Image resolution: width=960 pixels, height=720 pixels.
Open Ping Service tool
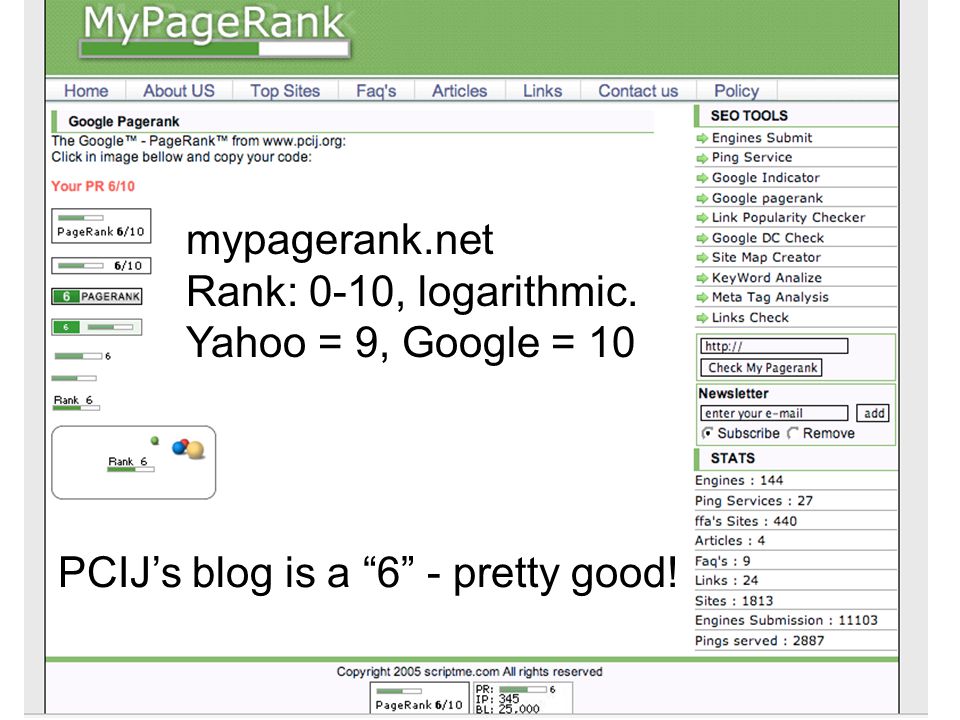click(752, 157)
